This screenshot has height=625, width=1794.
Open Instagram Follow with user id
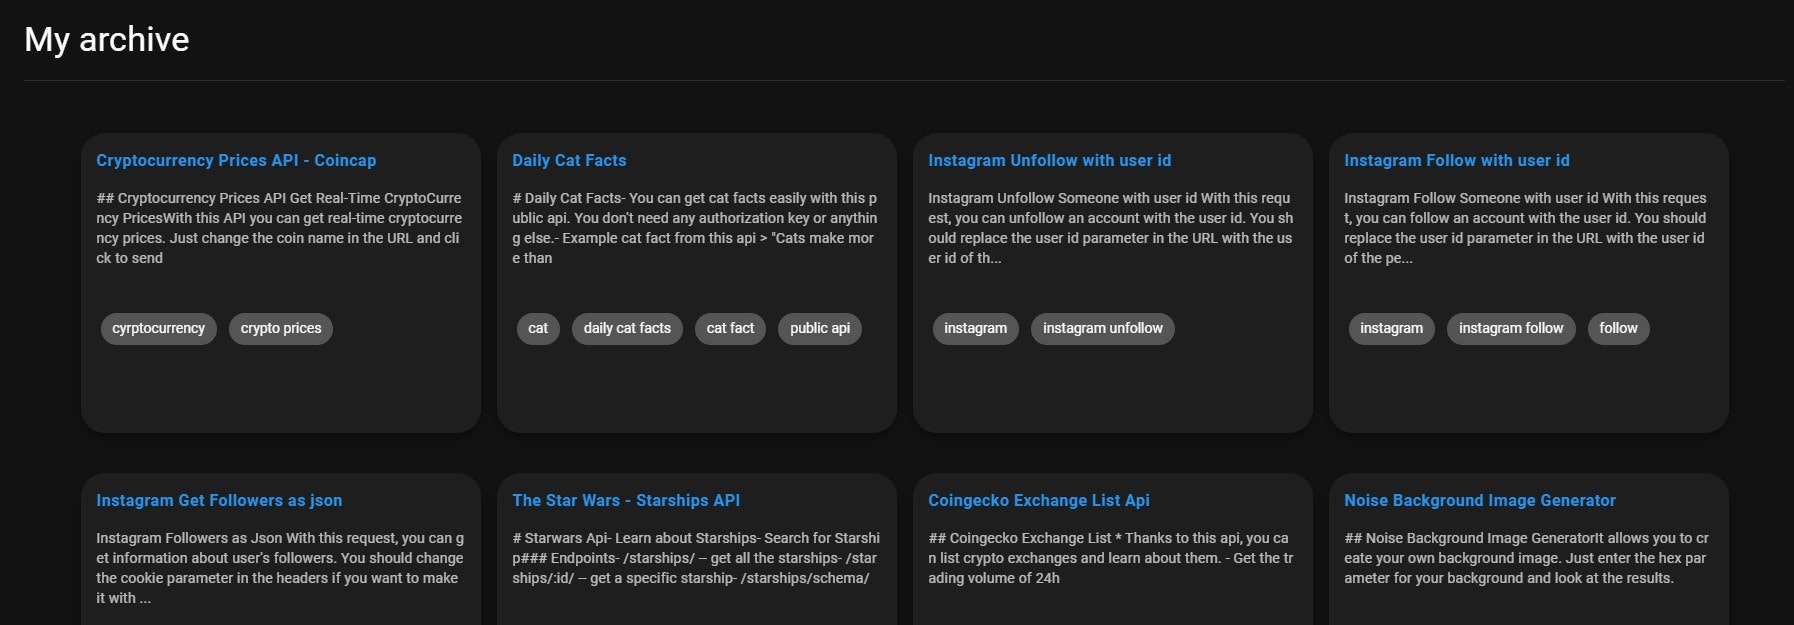click(1456, 160)
